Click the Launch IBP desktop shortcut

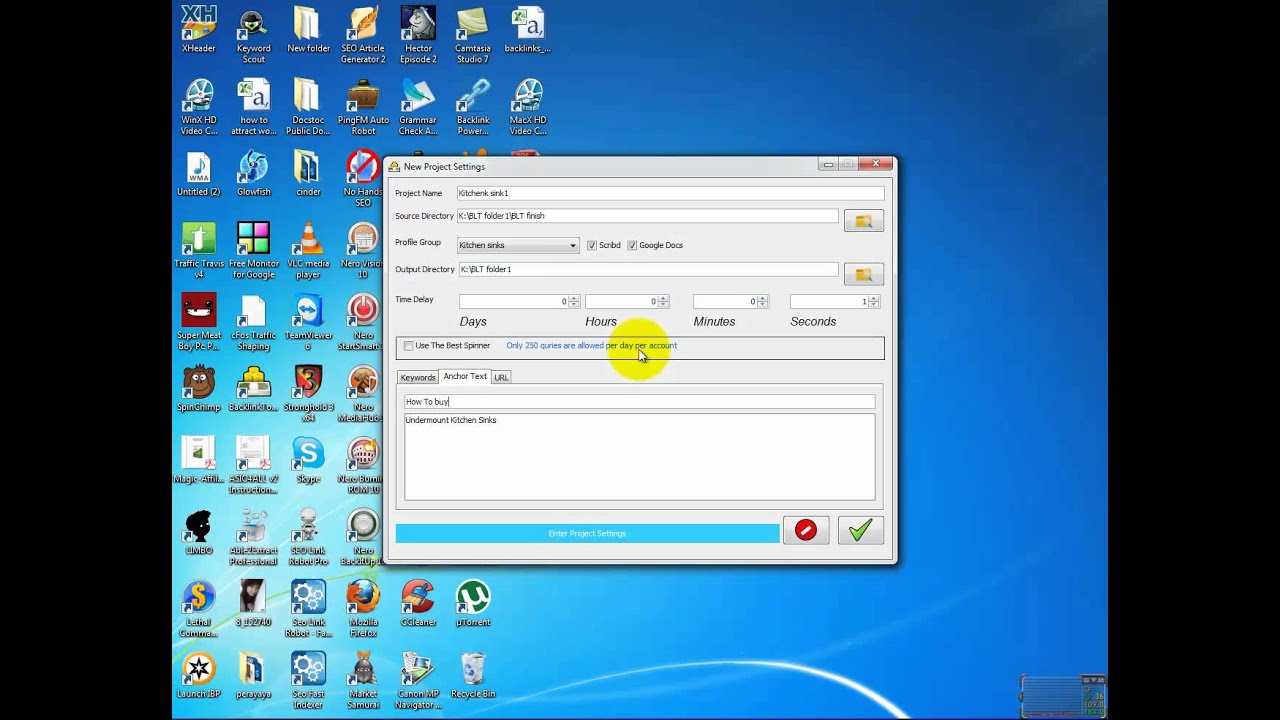(x=198, y=676)
